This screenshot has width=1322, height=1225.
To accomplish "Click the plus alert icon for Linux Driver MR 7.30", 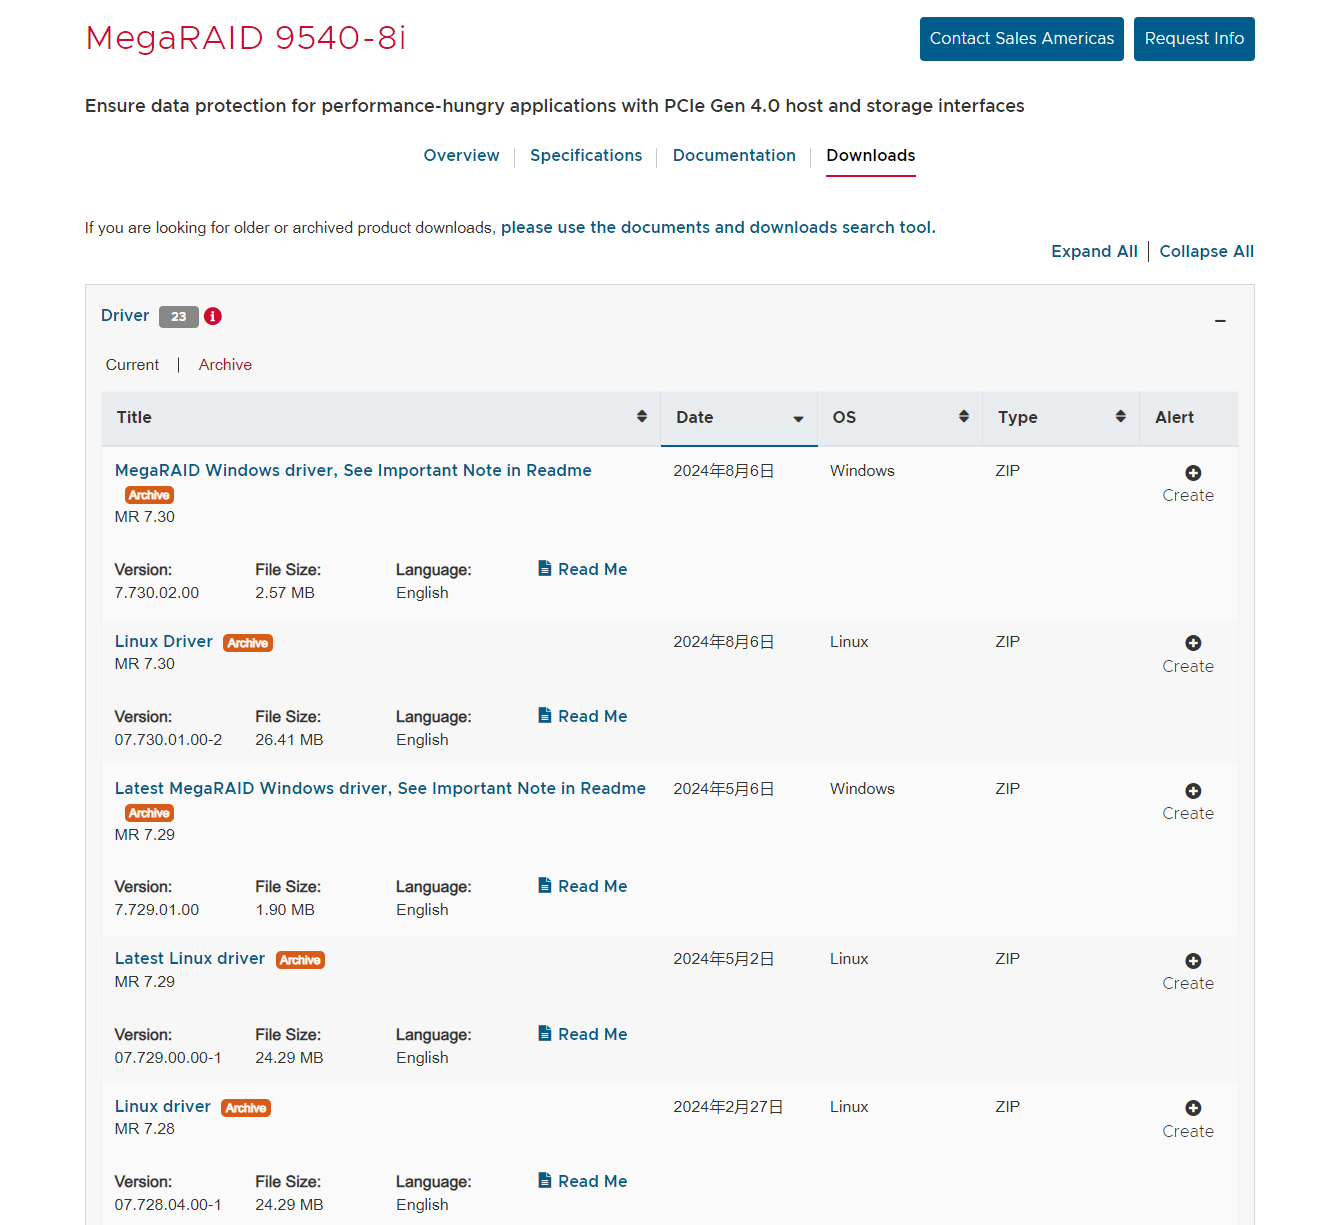I will click(1193, 643).
